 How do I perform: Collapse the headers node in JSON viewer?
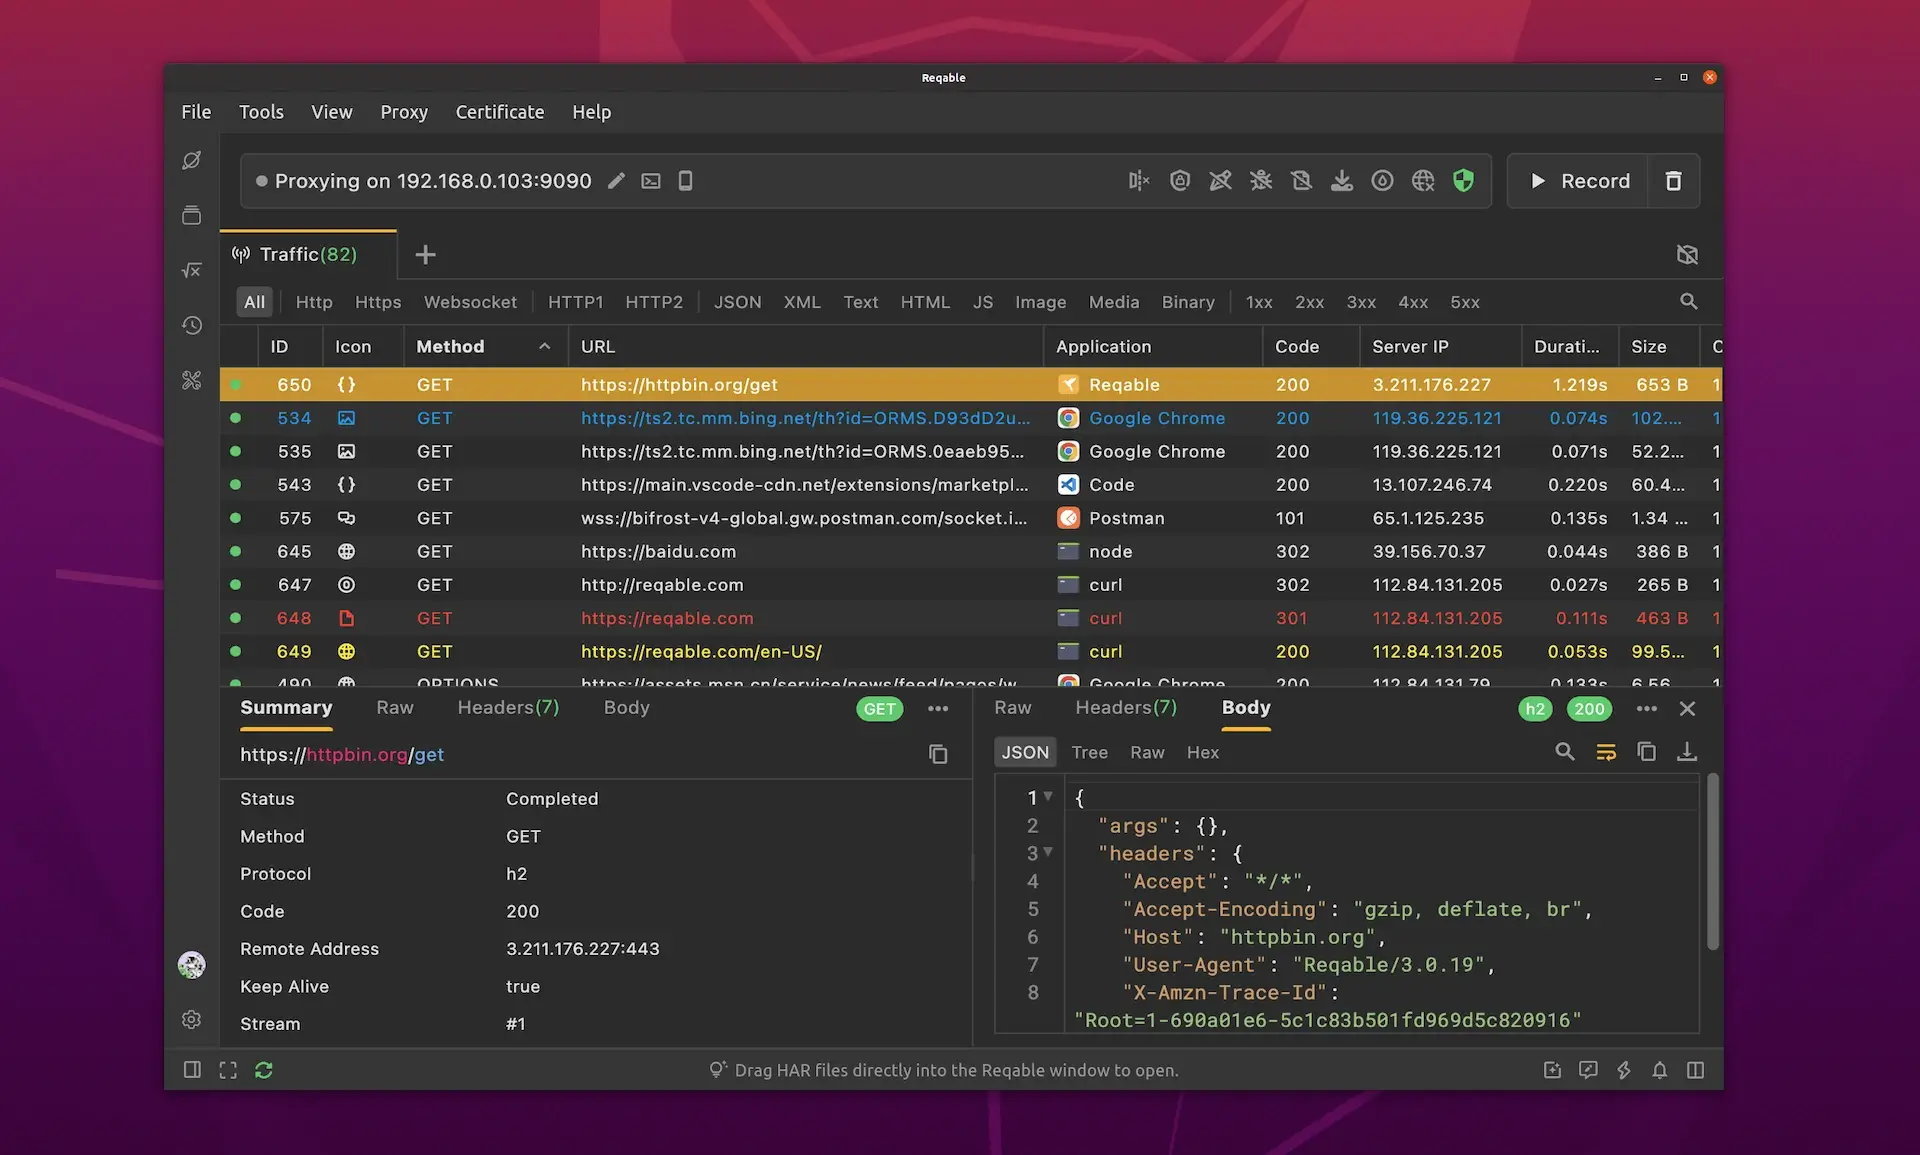pyautogui.click(x=1048, y=853)
